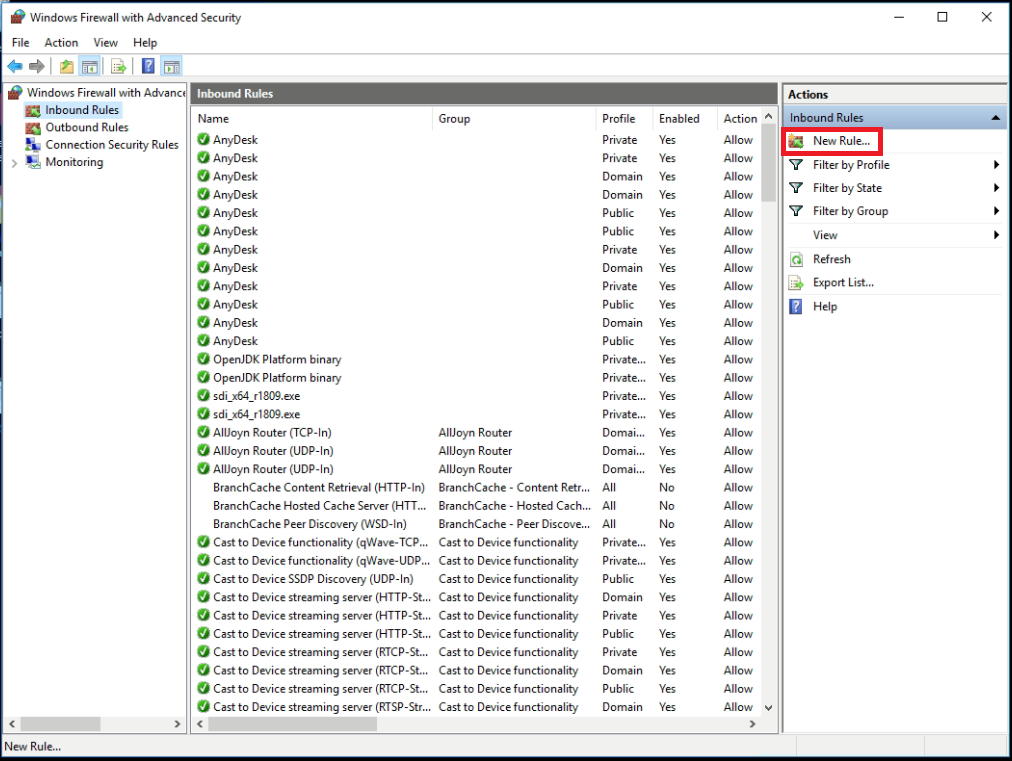Click the rules list horizontal scroll right arrow
Viewport: 1012px width, 761px height.
click(x=752, y=724)
